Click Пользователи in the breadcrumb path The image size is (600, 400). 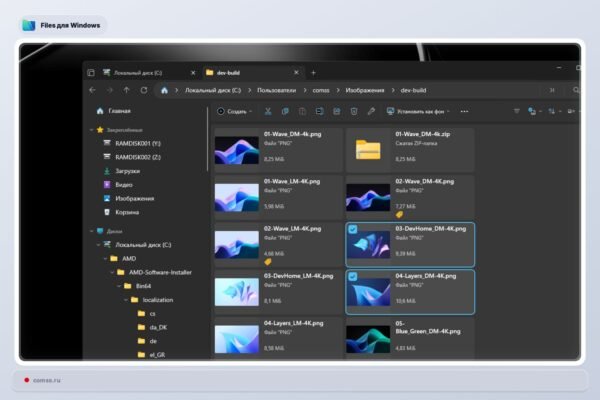[277, 90]
